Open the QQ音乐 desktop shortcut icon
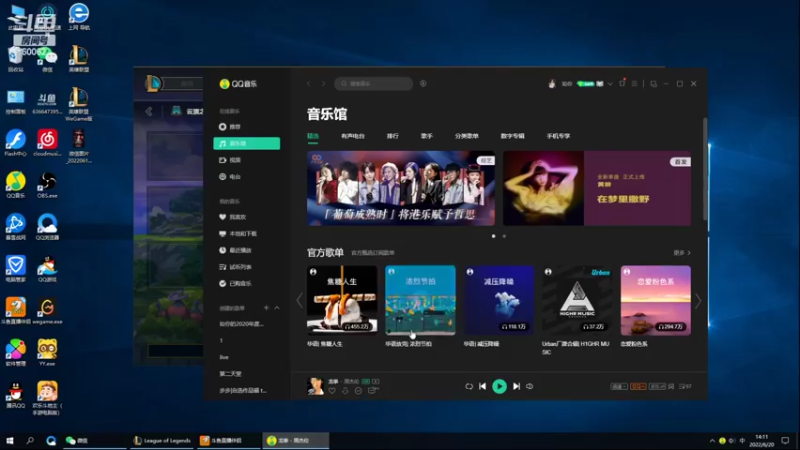 [x=16, y=184]
